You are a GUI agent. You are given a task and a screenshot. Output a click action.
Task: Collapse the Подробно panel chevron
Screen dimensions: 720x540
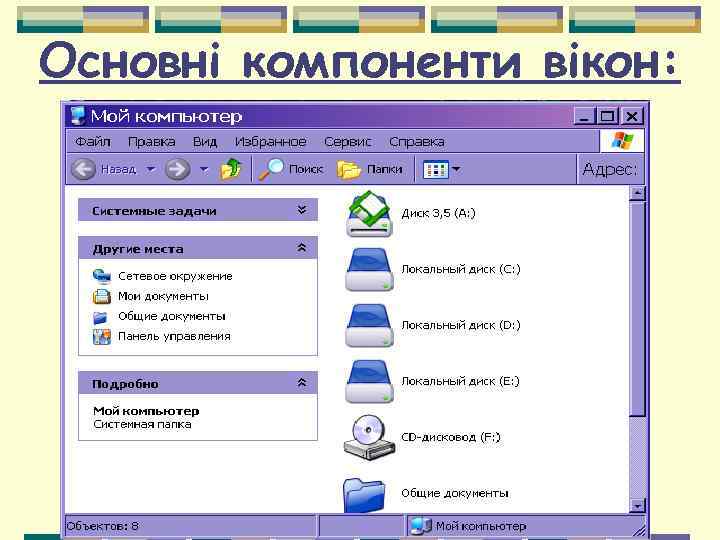click(302, 382)
